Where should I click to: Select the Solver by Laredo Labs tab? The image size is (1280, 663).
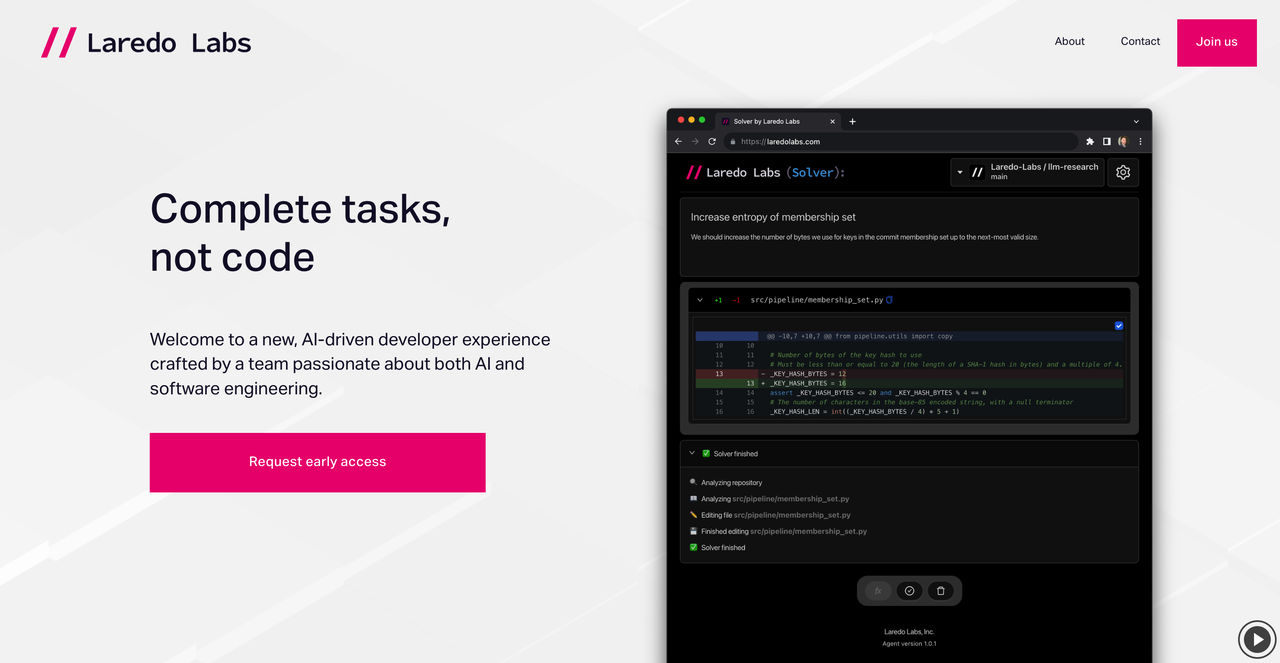click(x=777, y=121)
